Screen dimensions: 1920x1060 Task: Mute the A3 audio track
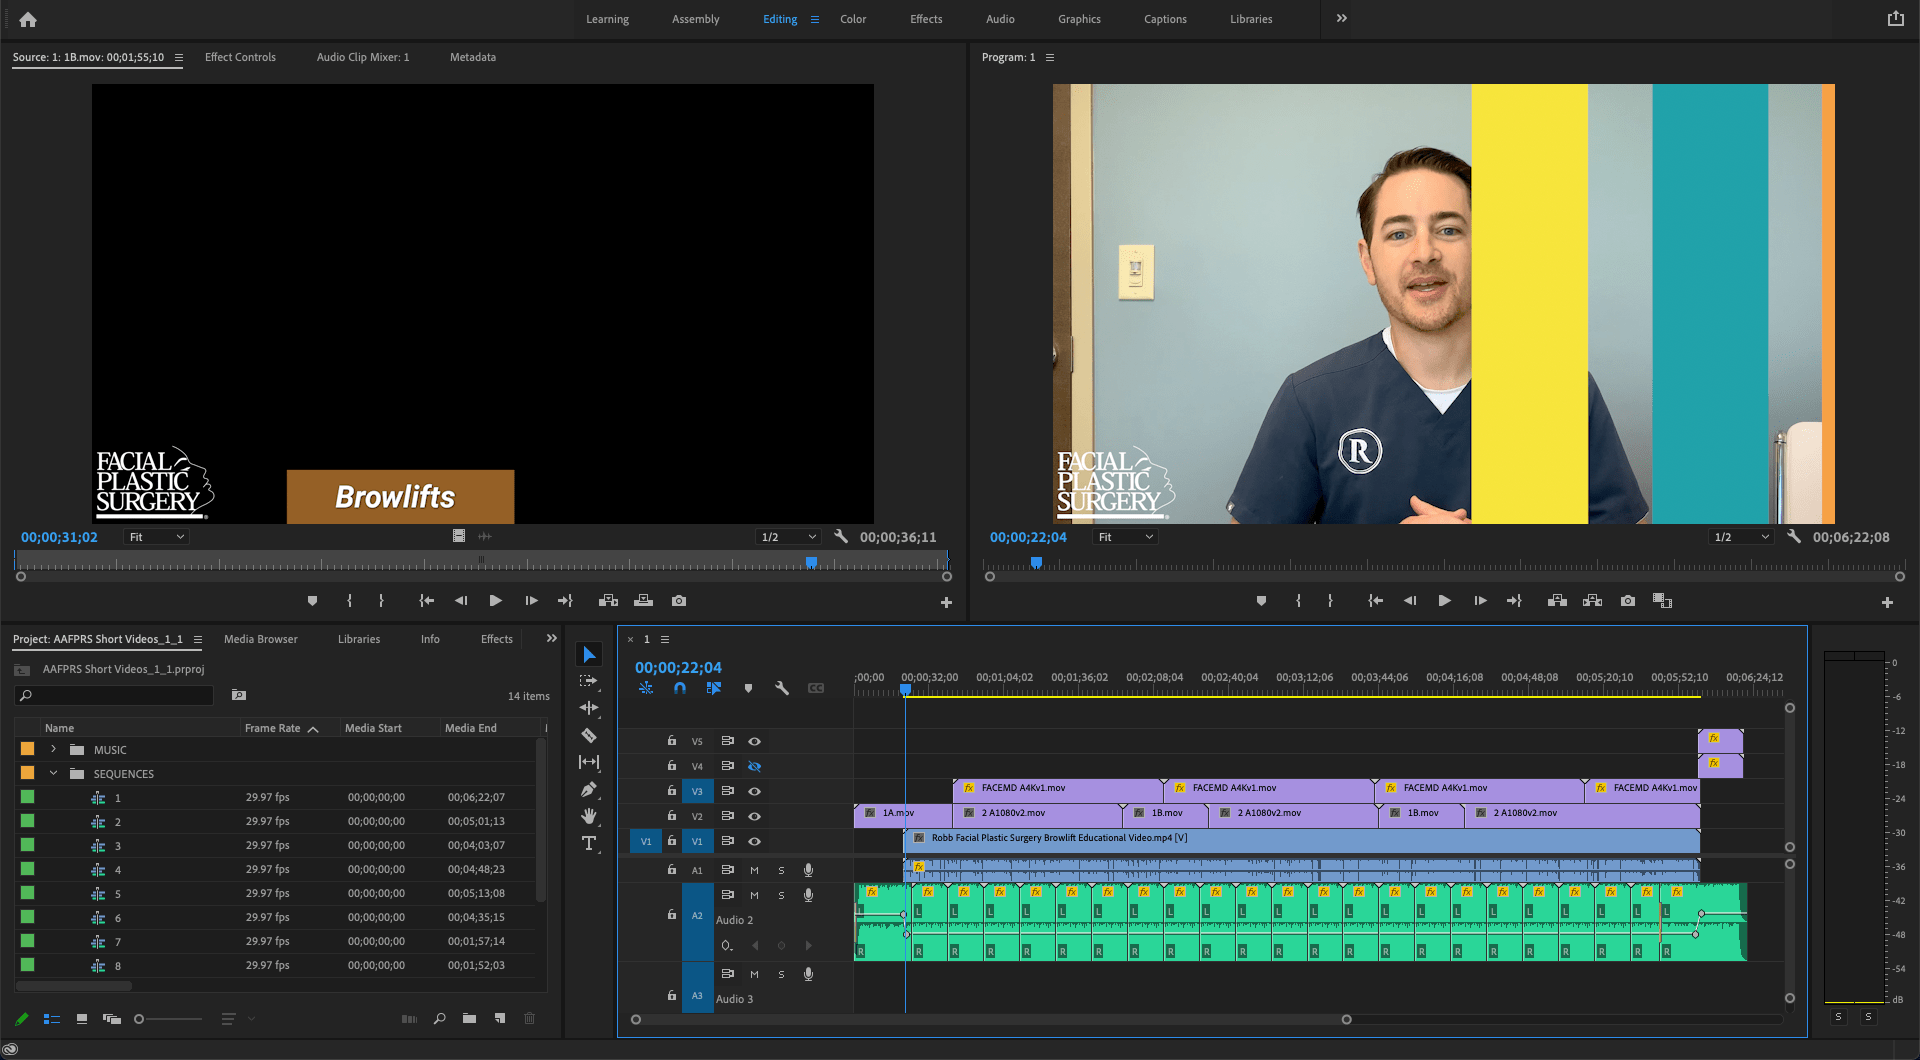(x=754, y=975)
